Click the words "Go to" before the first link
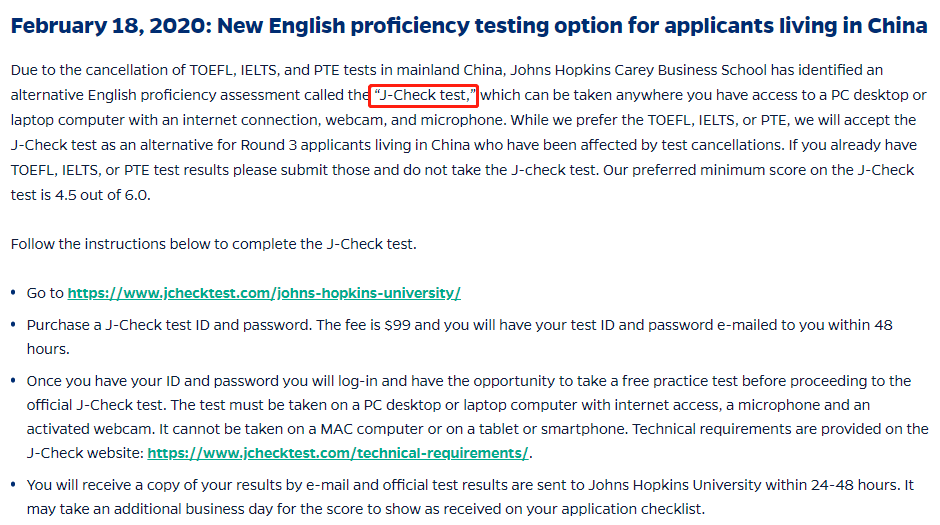Screen dimensions: 940x525 coord(45,293)
